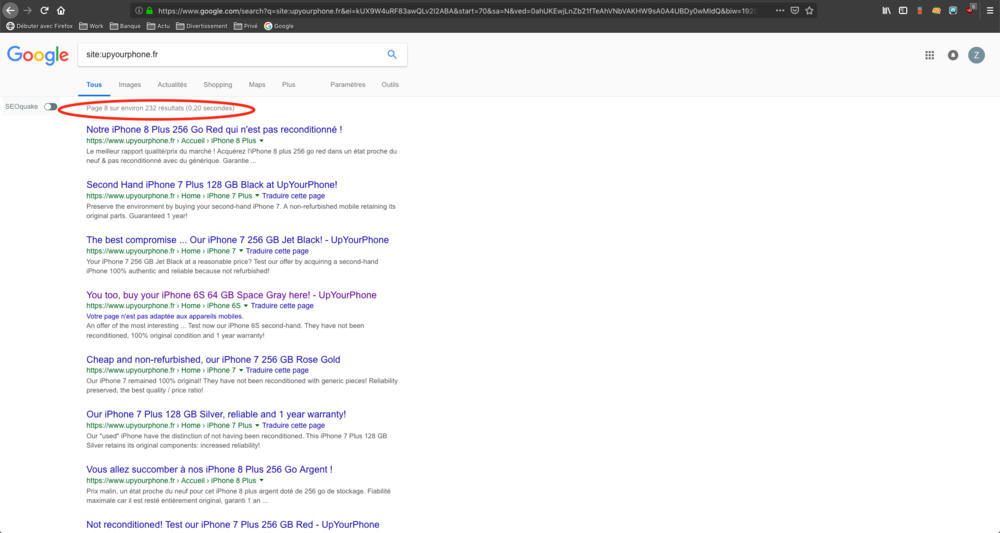
Task: Bookmark this page with the star icon
Action: point(809,11)
